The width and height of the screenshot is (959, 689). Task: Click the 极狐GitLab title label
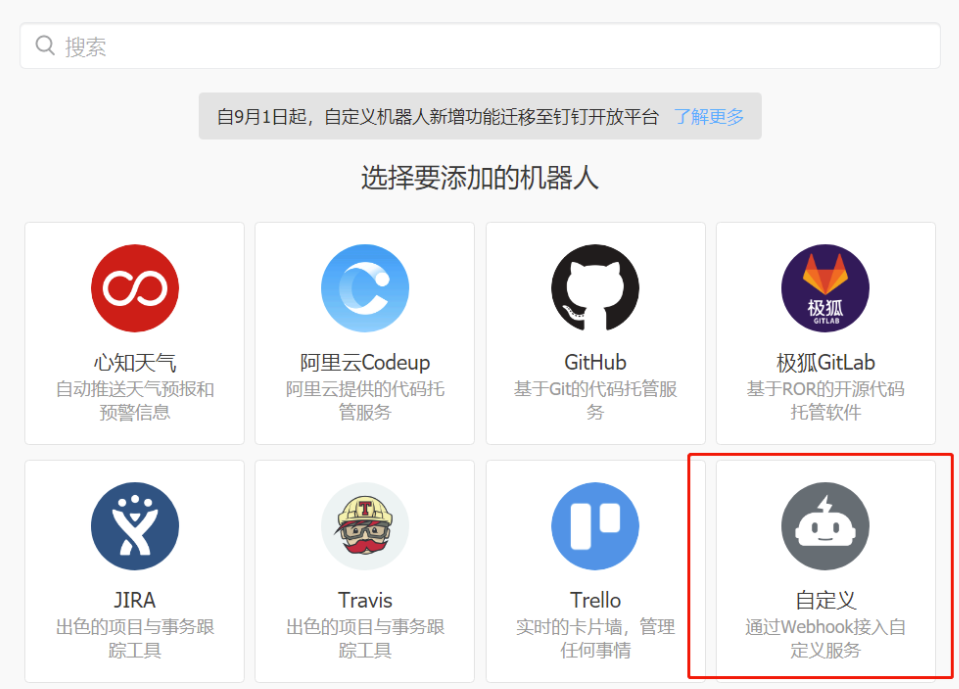pyautogui.click(x=825, y=363)
